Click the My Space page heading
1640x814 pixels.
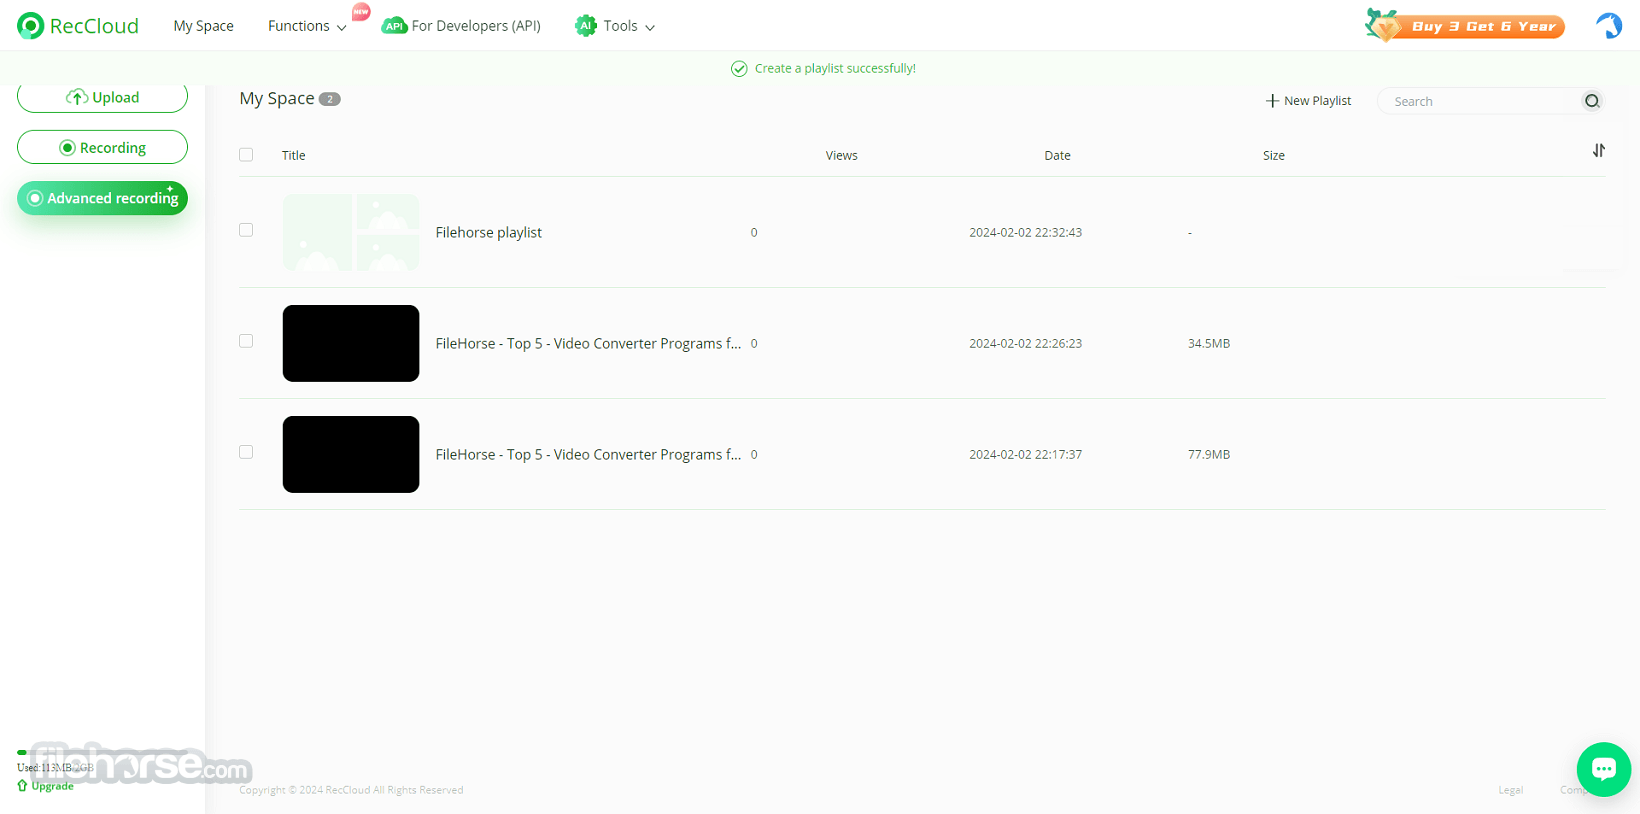tap(277, 98)
